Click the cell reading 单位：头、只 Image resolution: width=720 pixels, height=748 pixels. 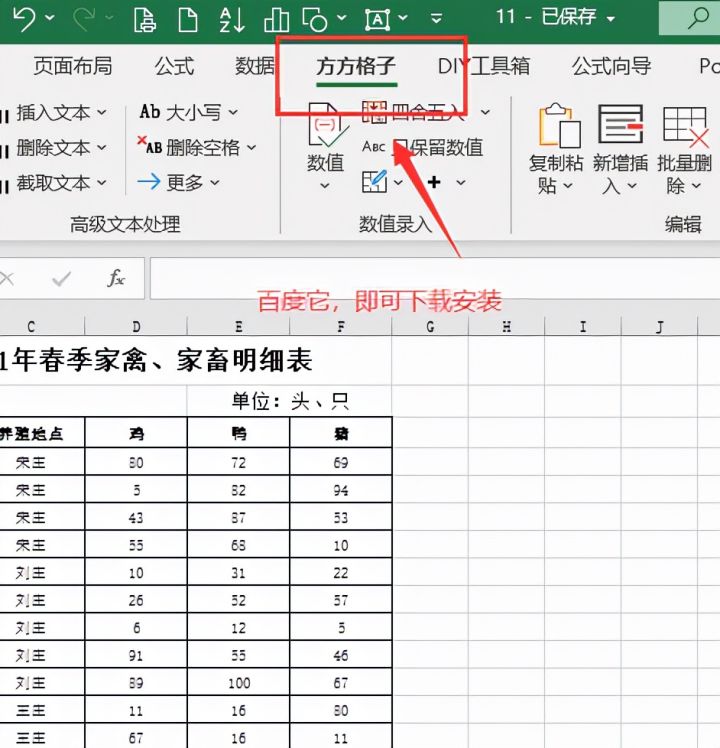(290, 401)
